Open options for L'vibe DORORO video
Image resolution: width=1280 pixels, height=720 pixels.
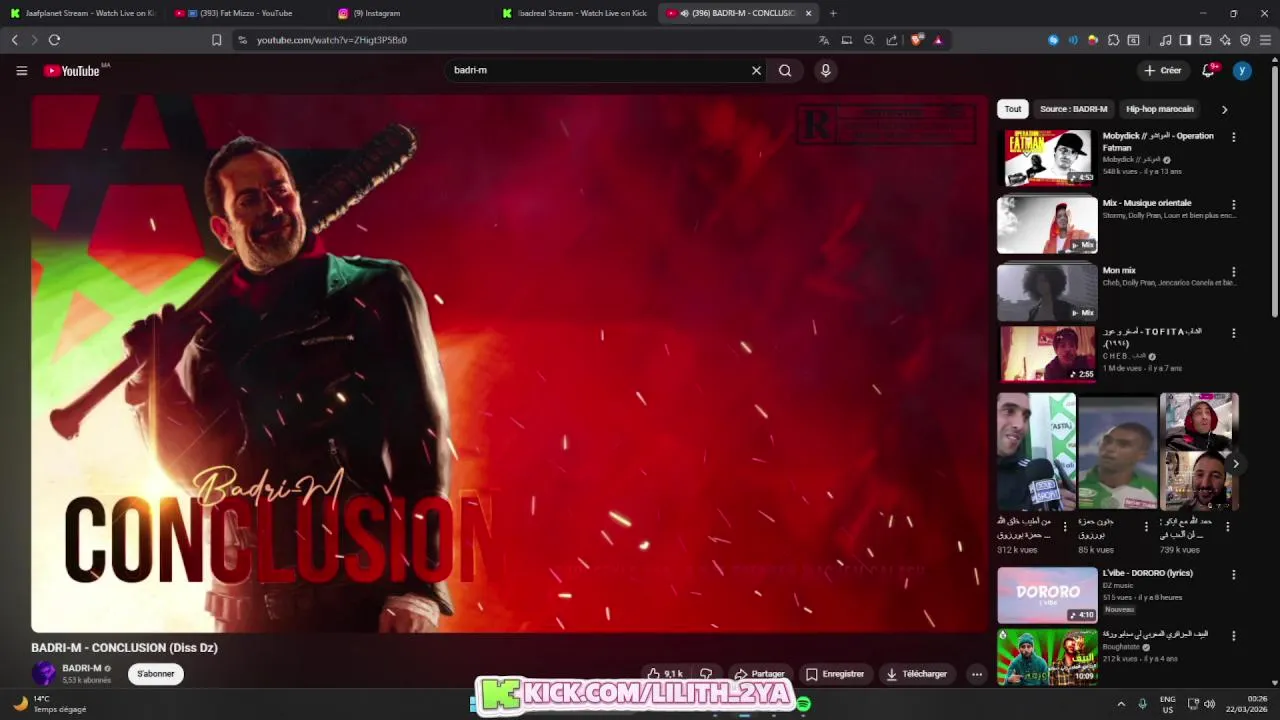[1233, 575]
